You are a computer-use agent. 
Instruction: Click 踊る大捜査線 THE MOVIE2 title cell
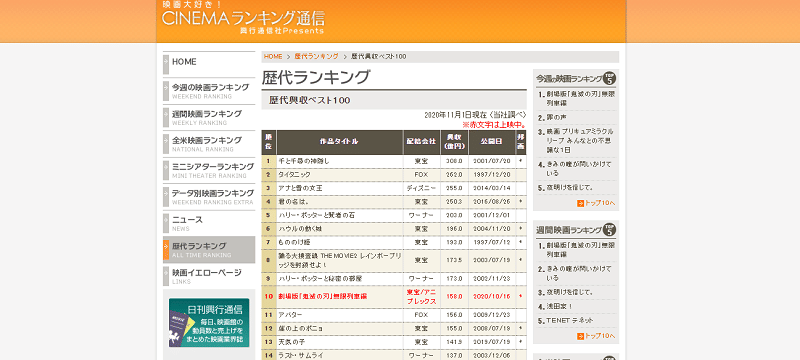[339, 260]
